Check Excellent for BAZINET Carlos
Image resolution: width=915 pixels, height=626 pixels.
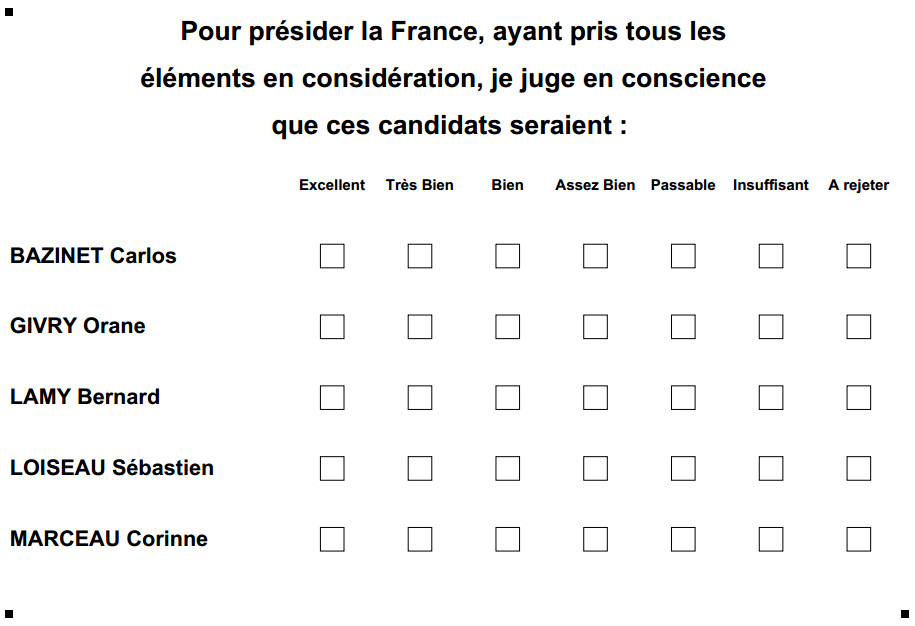pos(332,256)
